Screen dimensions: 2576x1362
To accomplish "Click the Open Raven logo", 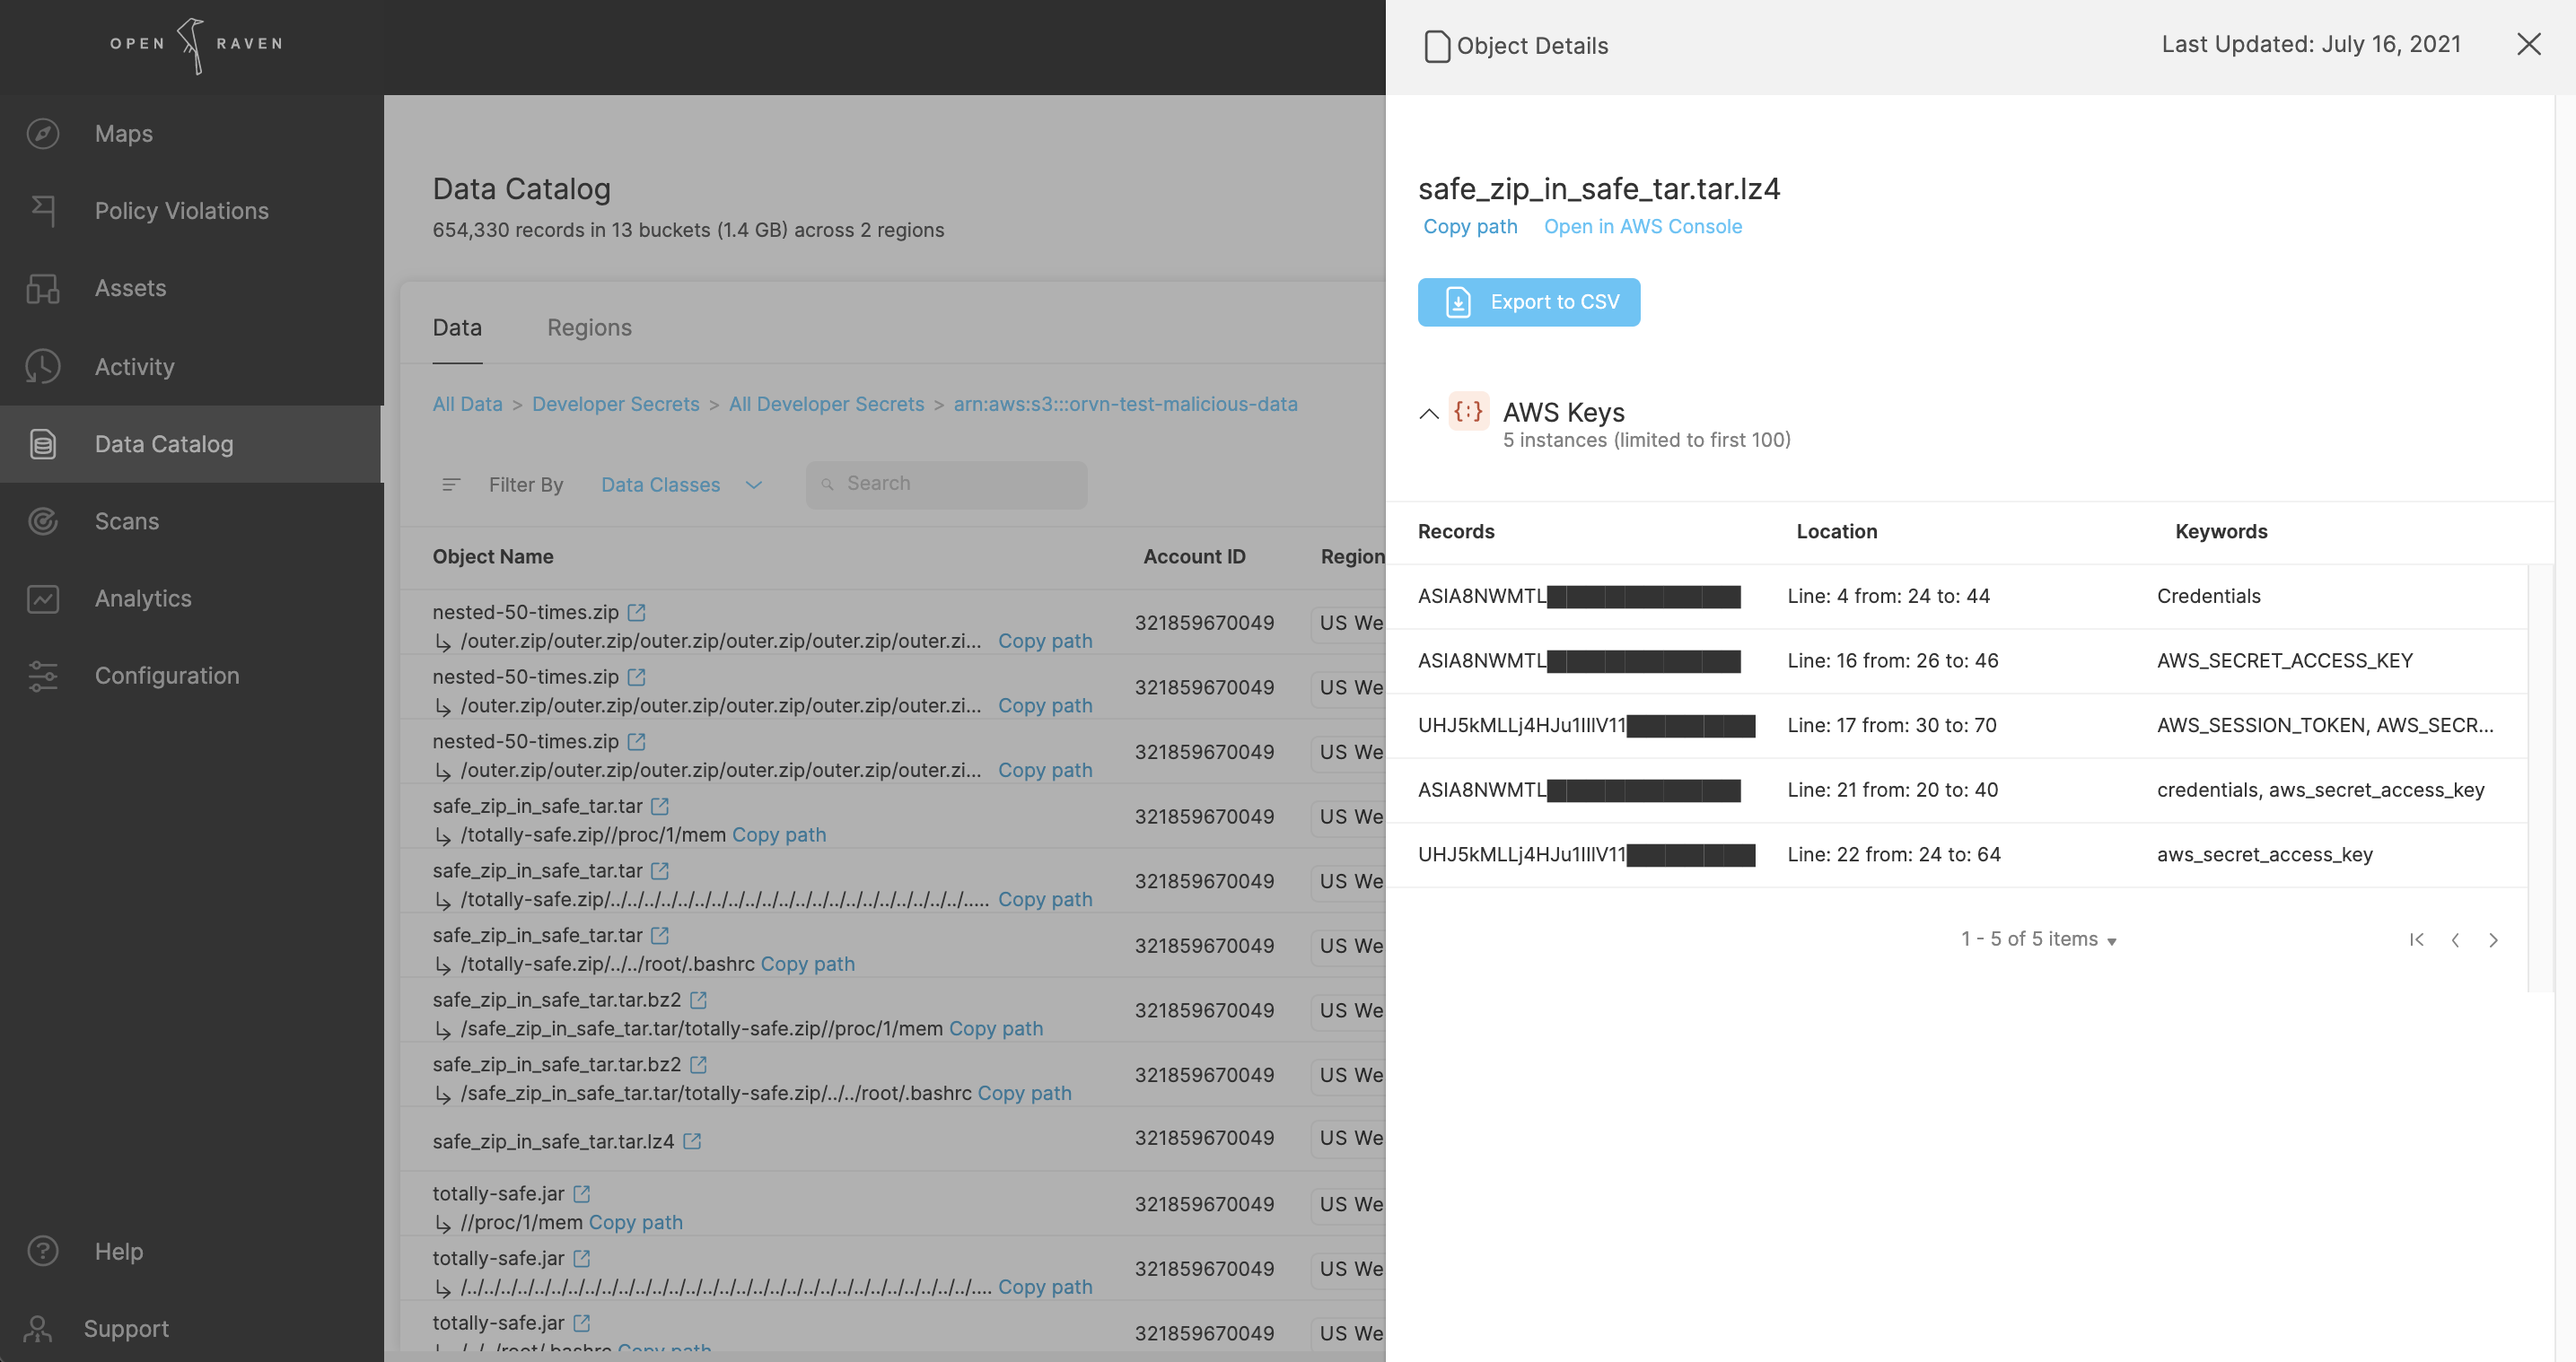I will [196, 45].
